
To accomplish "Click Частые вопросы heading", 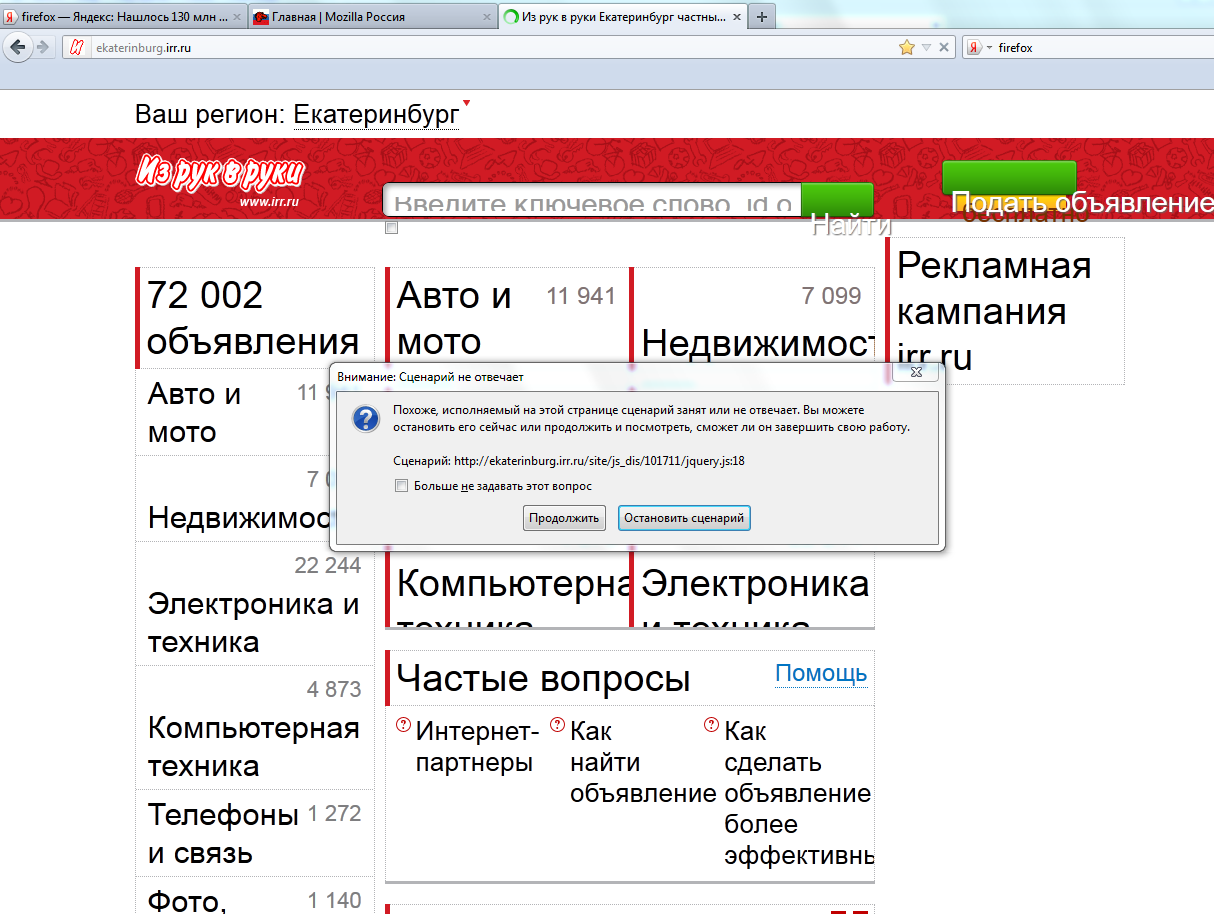I will [x=543, y=678].
